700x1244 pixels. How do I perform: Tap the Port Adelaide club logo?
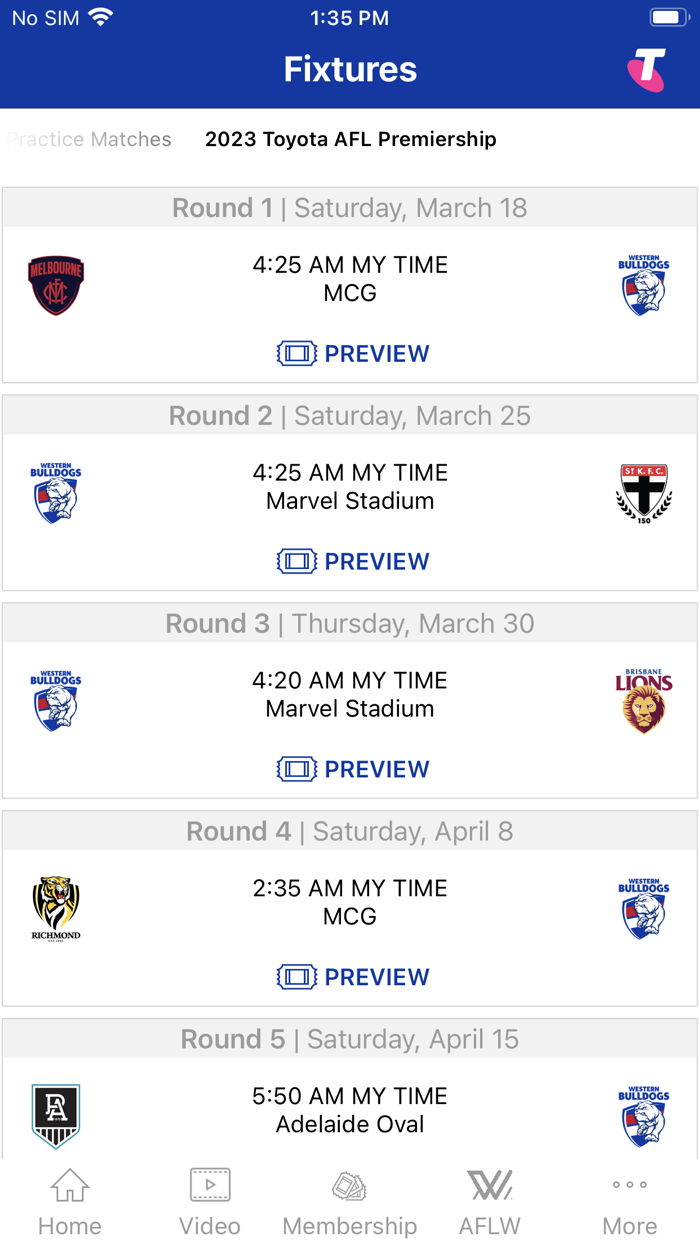[56, 1116]
